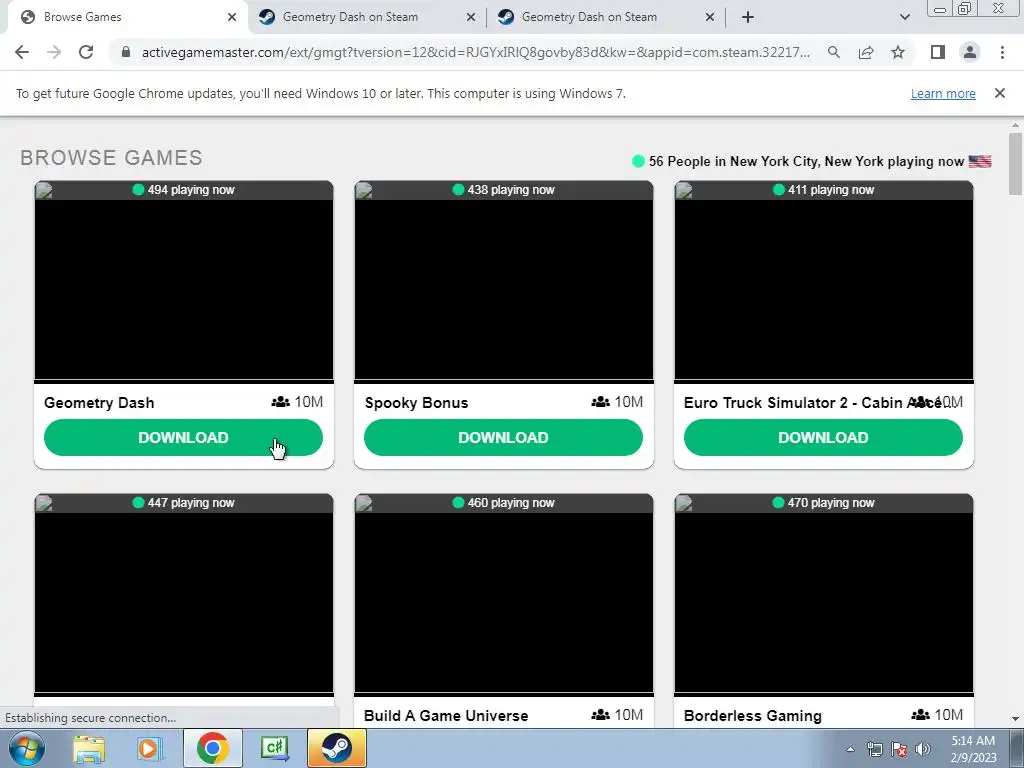Close the first Geometry Dash on Steam tab
Viewport: 1024px width, 768px height.
pos(471,17)
